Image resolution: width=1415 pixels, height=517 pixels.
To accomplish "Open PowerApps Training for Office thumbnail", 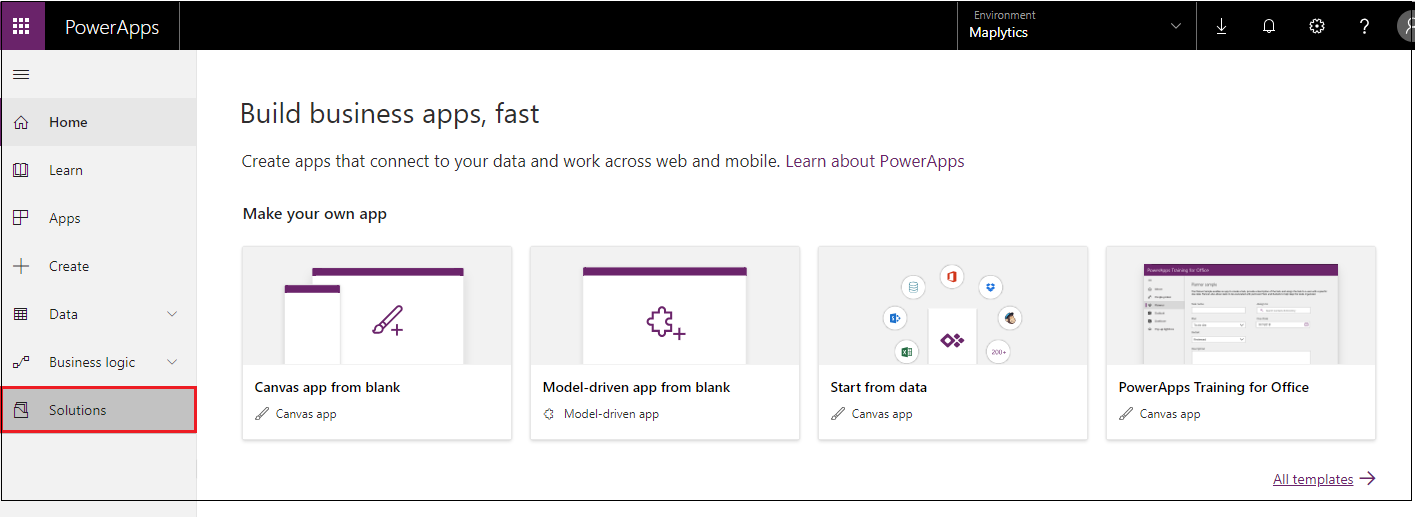I will point(1241,305).
